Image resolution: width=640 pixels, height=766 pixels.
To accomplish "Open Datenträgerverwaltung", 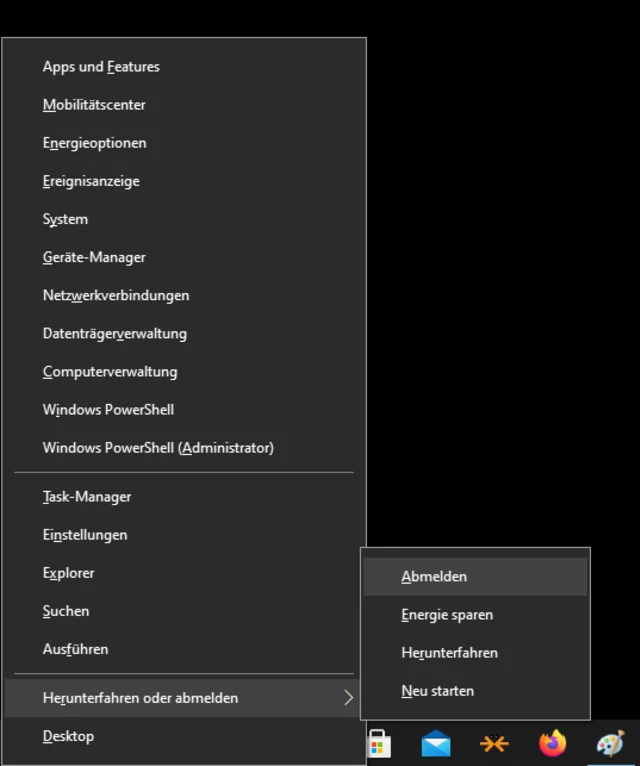I will point(114,333).
